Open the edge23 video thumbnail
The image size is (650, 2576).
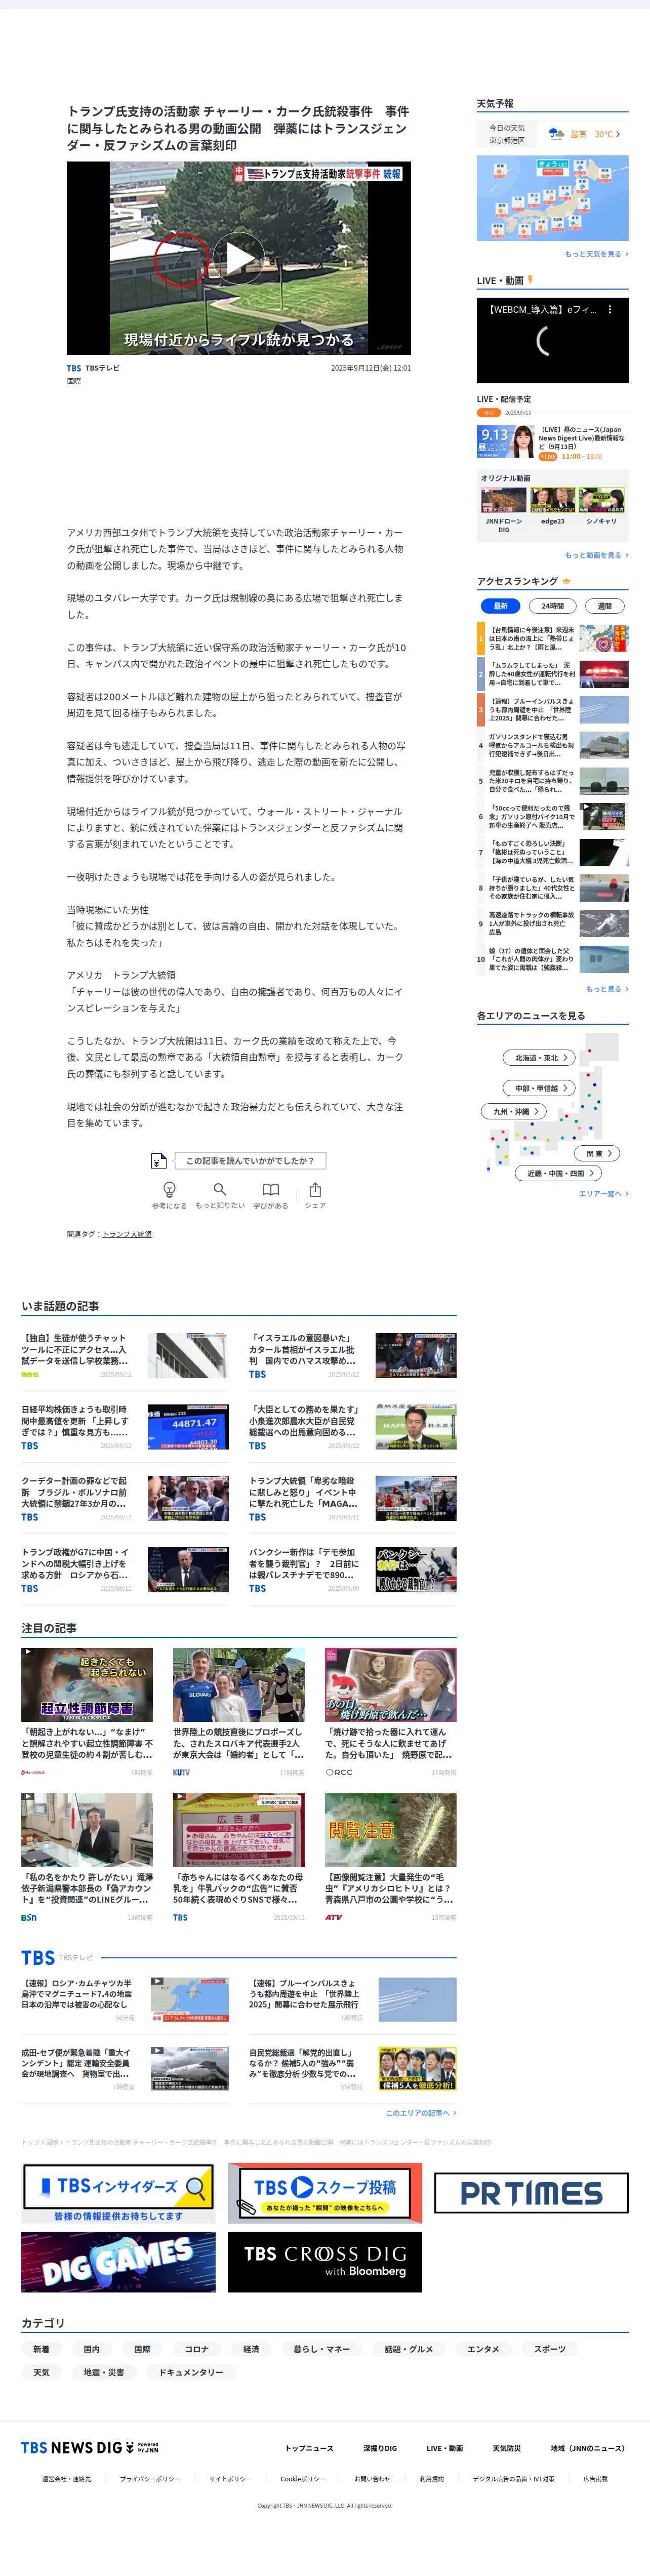pos(552,500)
